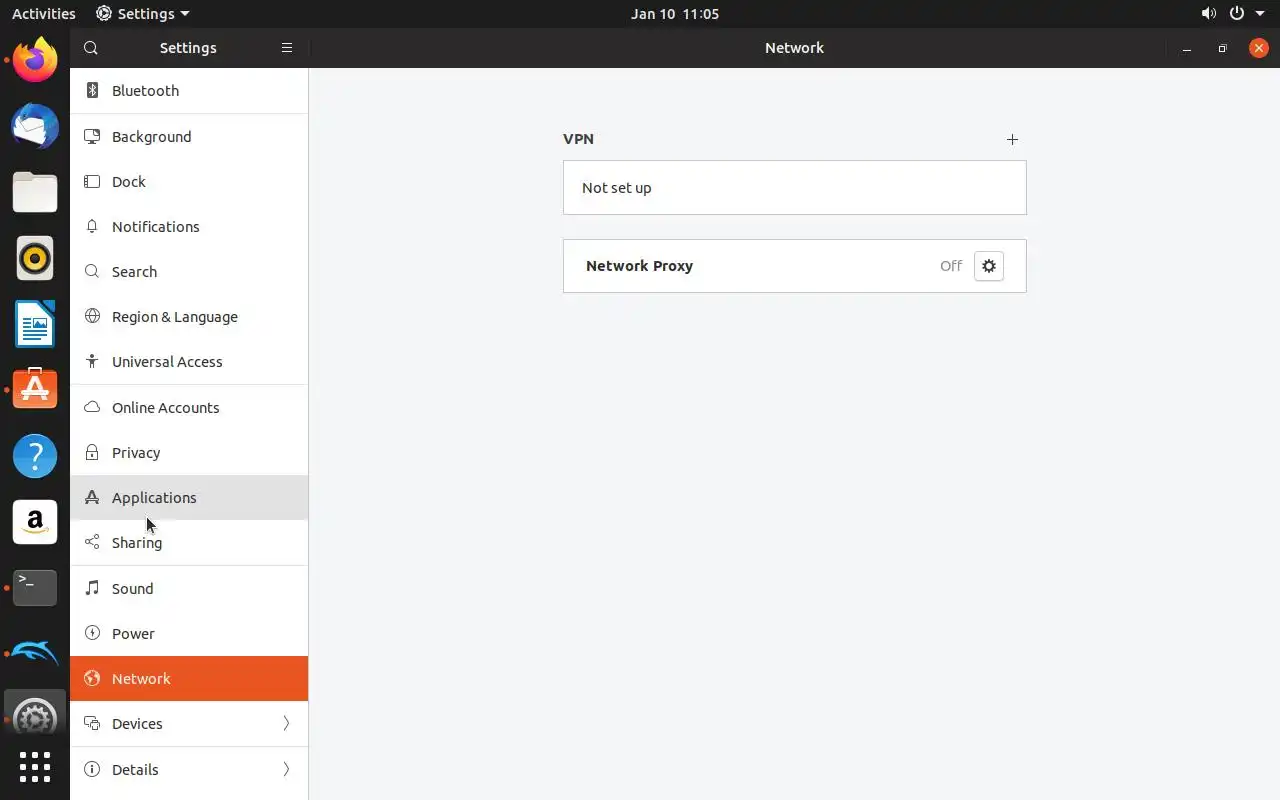
Task: Expand the Devices submenu chevron
Action: point(286,723)
